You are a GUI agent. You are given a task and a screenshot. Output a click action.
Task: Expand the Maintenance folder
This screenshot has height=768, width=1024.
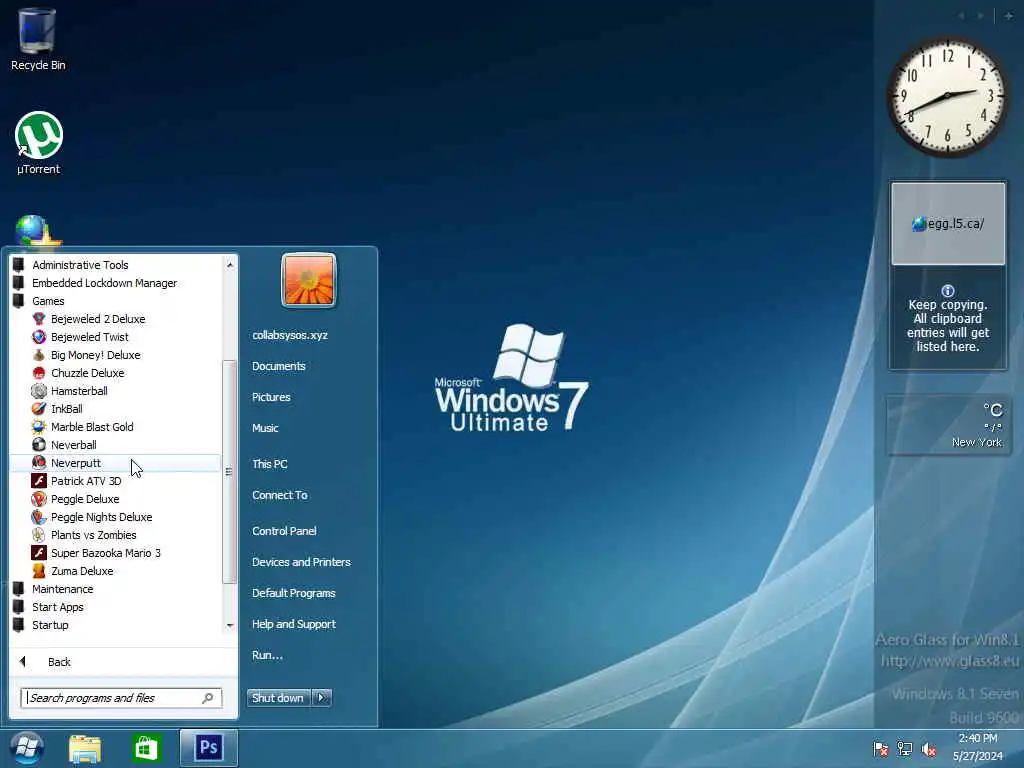pyautogui.click(x=62, y=589)
